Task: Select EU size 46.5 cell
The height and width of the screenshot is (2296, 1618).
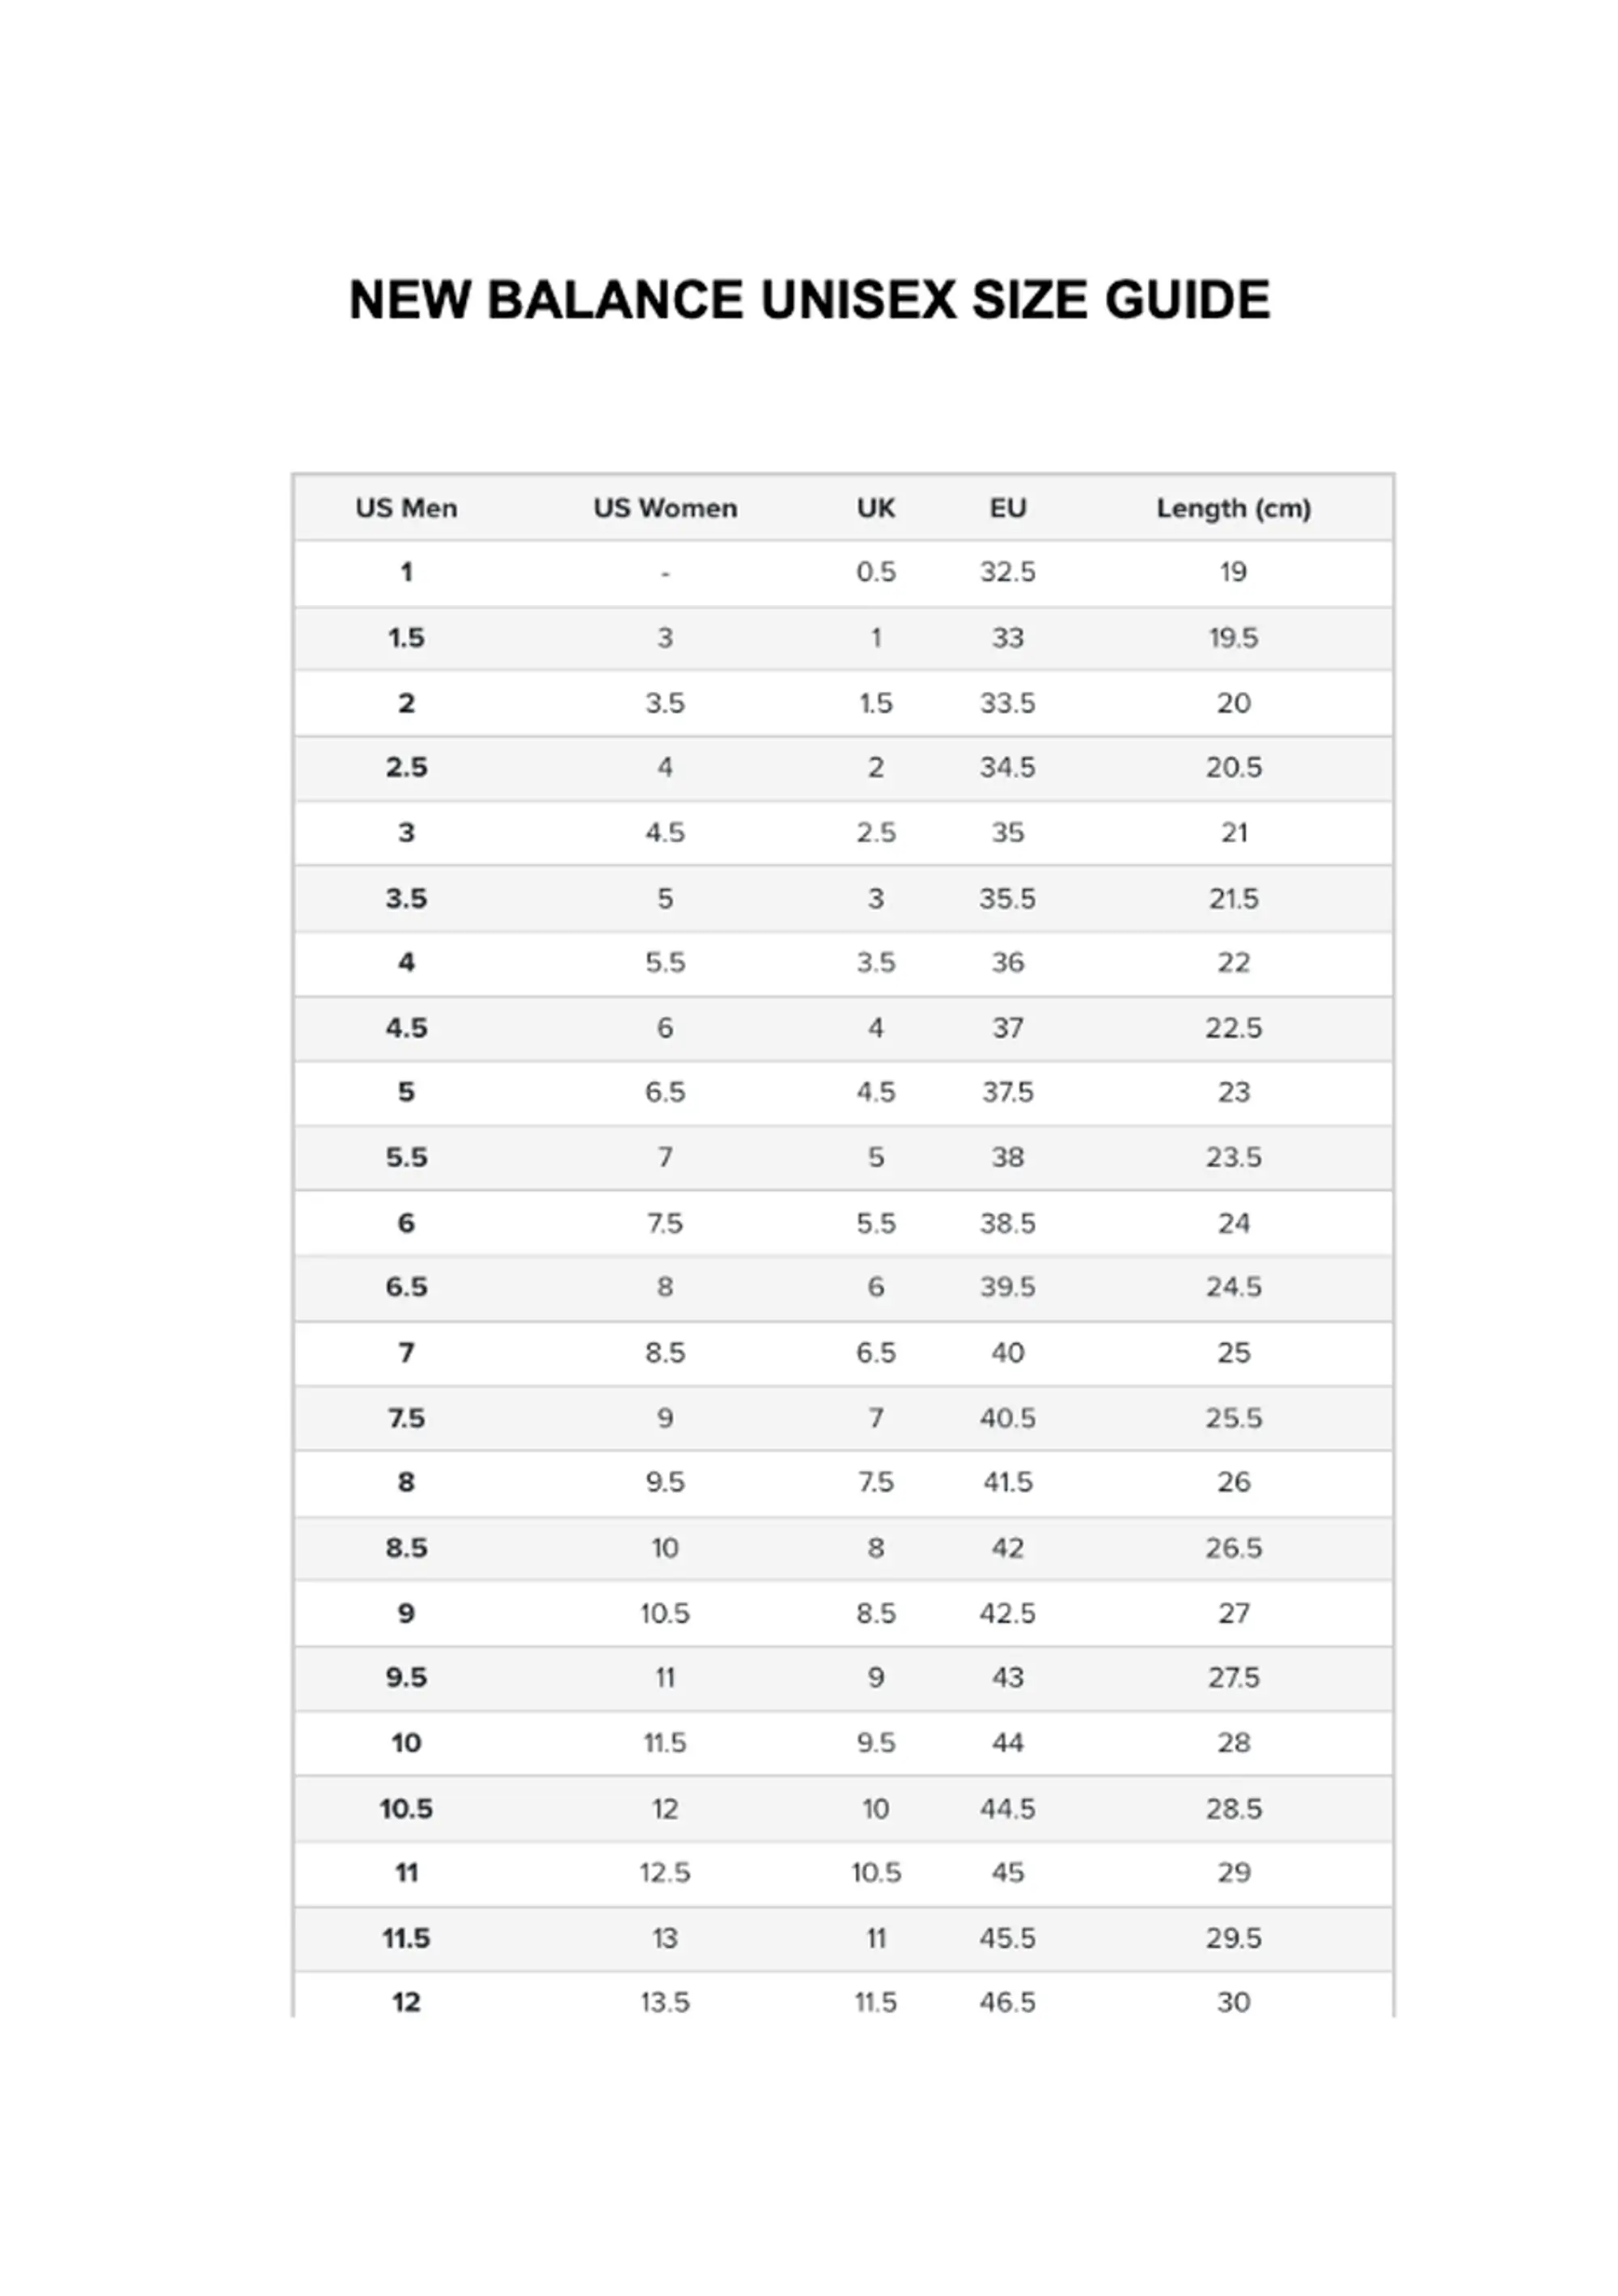Action: [x=1007, y=2002]
